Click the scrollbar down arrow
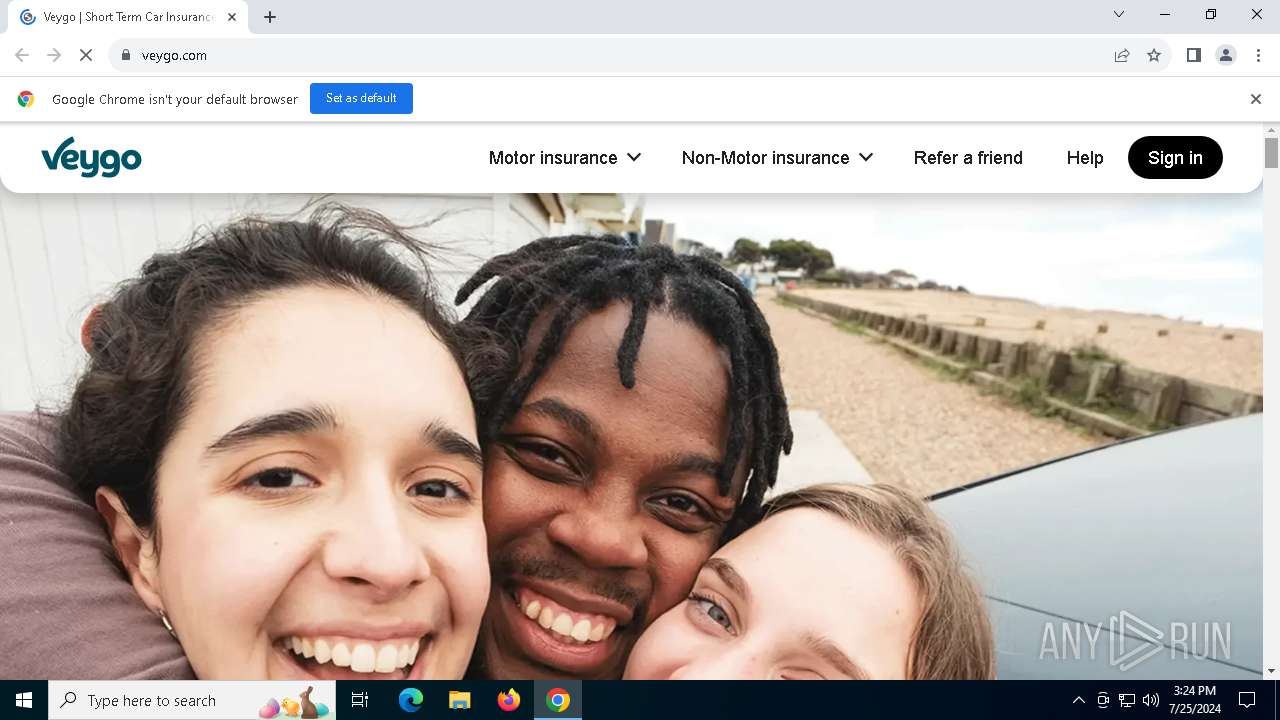The image size is (1280, 720). pyautogui.click(x=1272, y=671)
